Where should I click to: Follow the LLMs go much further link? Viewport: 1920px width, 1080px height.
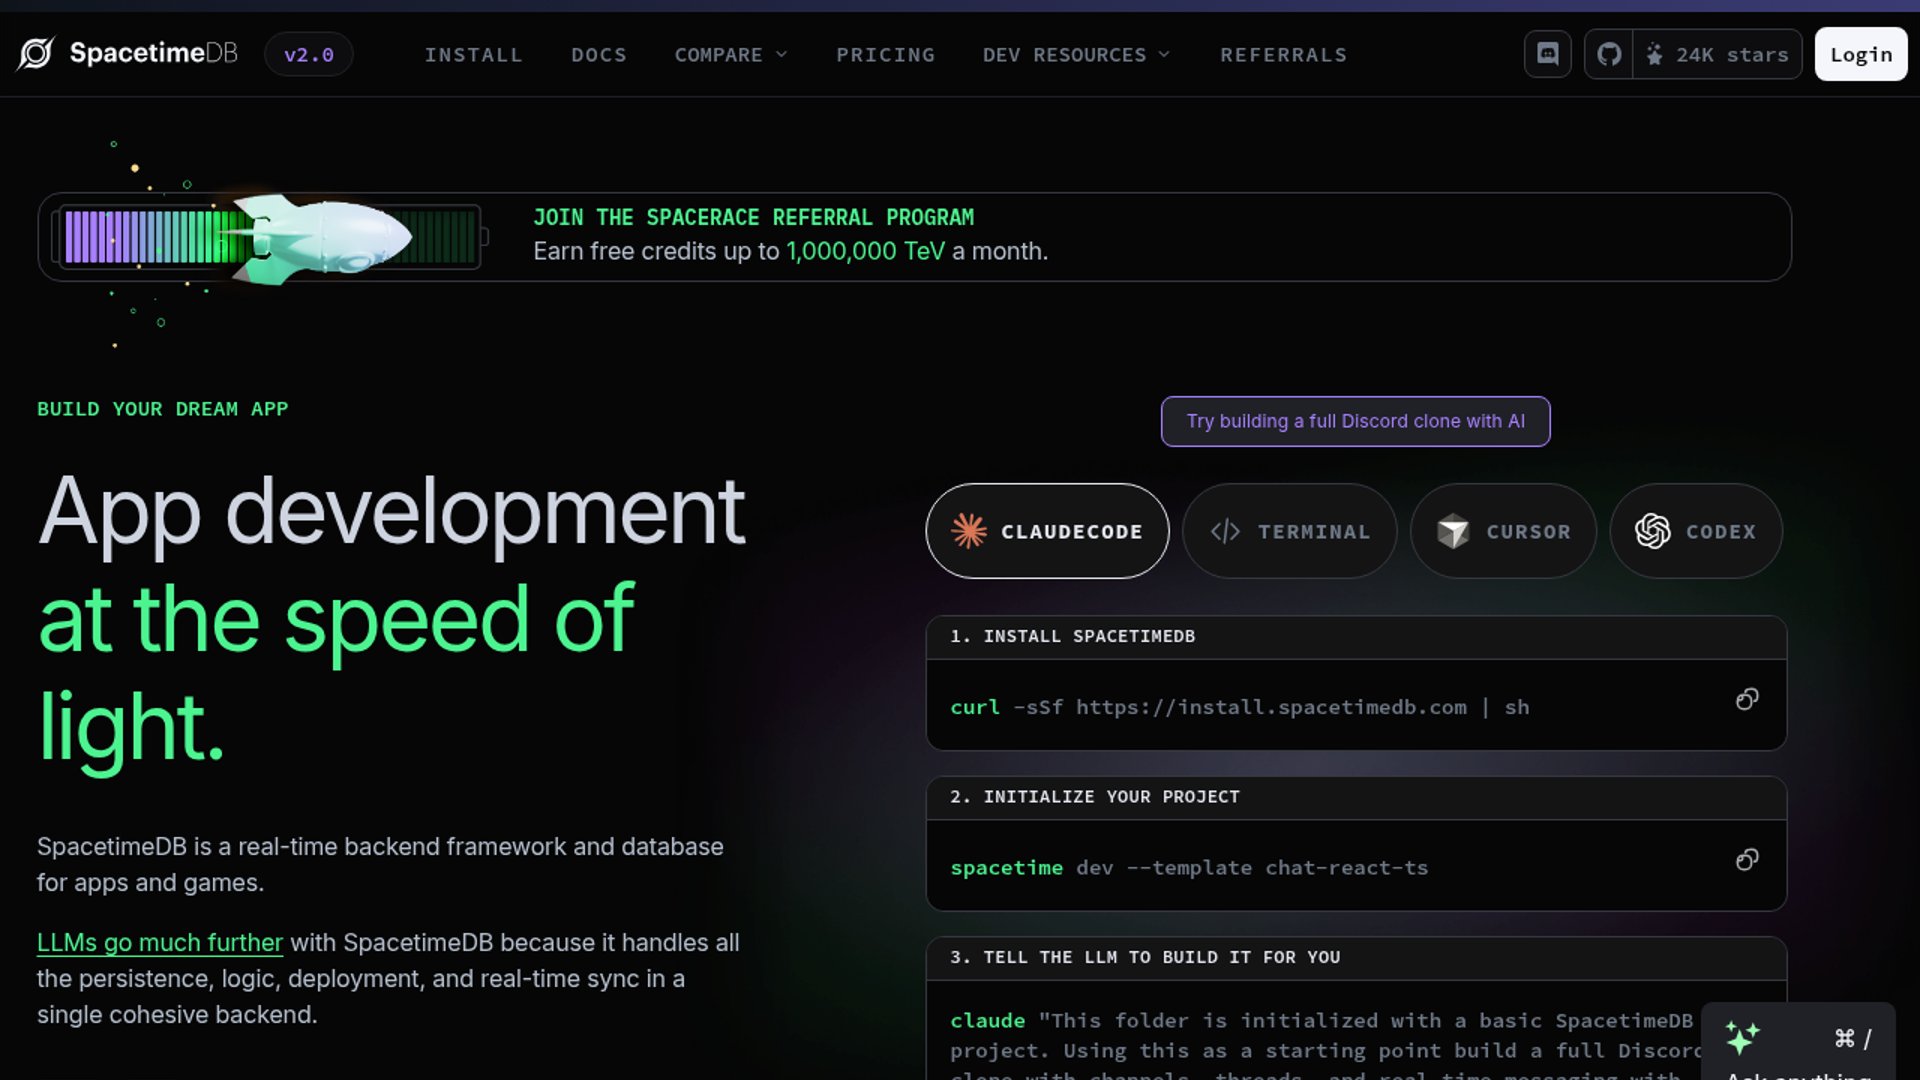[x=160, y=942]
